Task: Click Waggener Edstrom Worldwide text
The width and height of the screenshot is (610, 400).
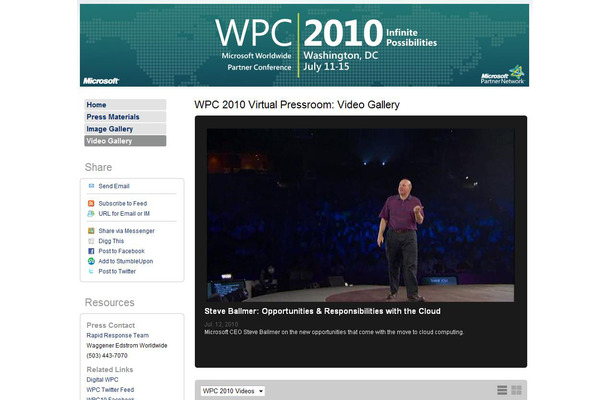Action: pos(127,346)
